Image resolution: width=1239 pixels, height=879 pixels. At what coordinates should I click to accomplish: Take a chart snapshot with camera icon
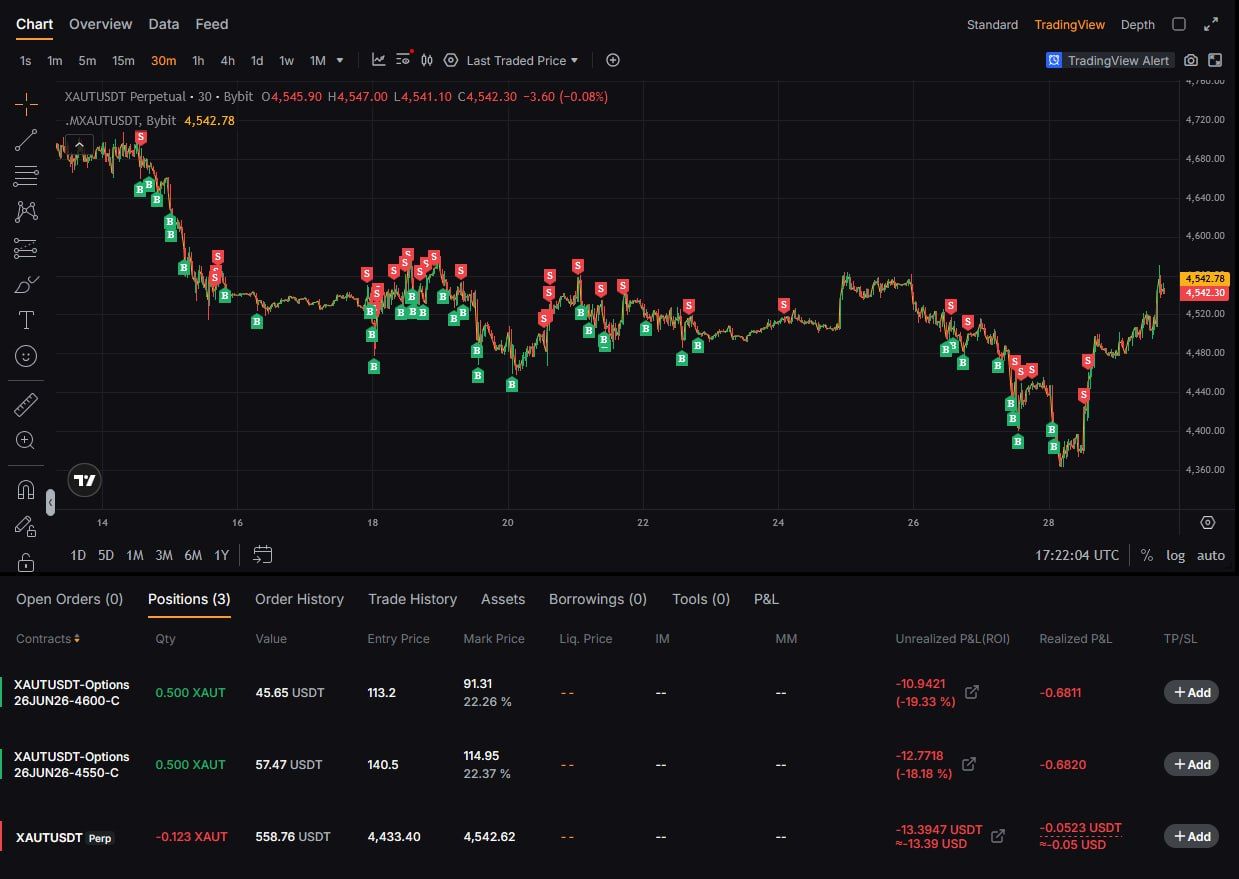click(x=1191, y=60)
